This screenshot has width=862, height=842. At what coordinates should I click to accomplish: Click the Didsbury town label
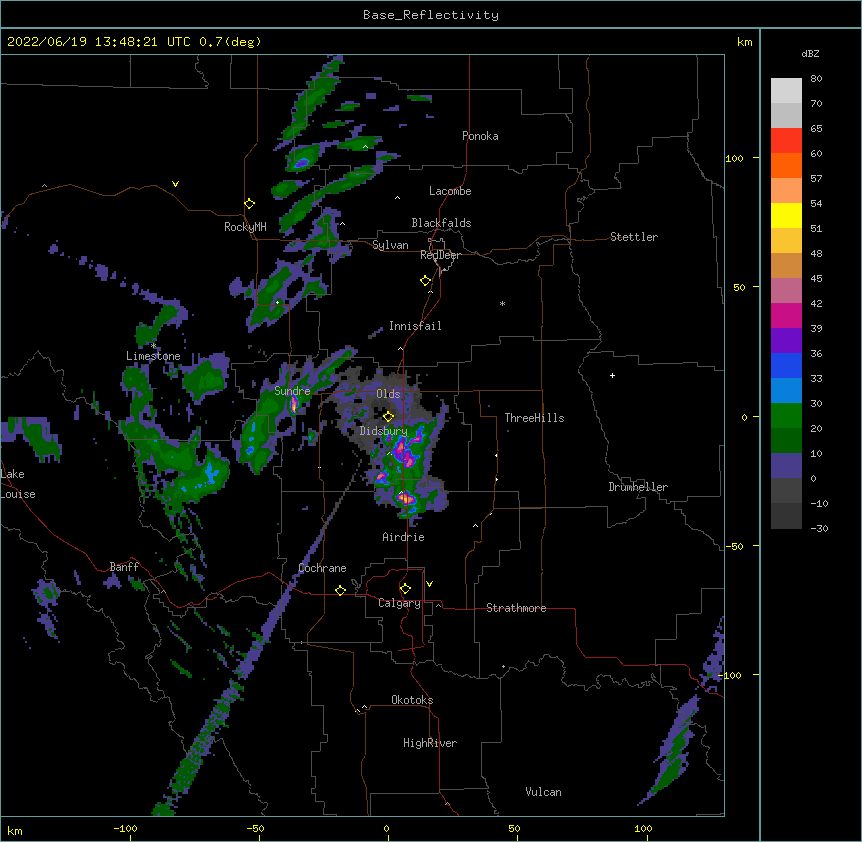[x=384, y=431]
